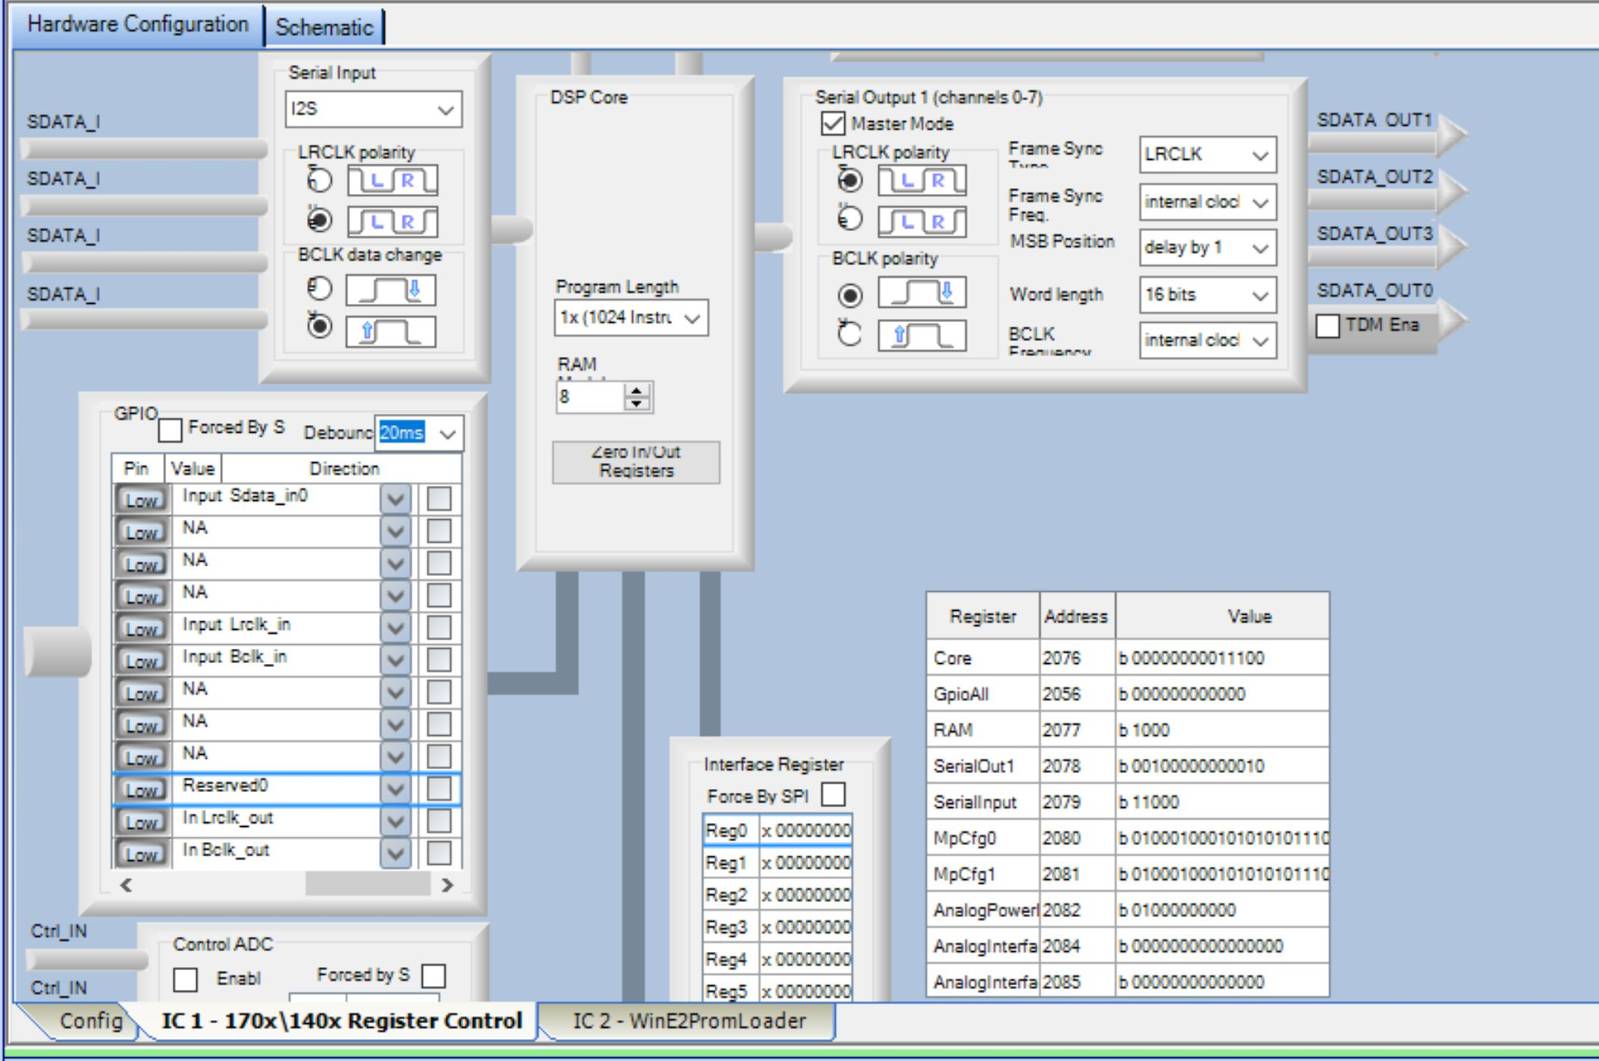Select Serial Output LRCLK polarity L-low waveform icon

922,181
